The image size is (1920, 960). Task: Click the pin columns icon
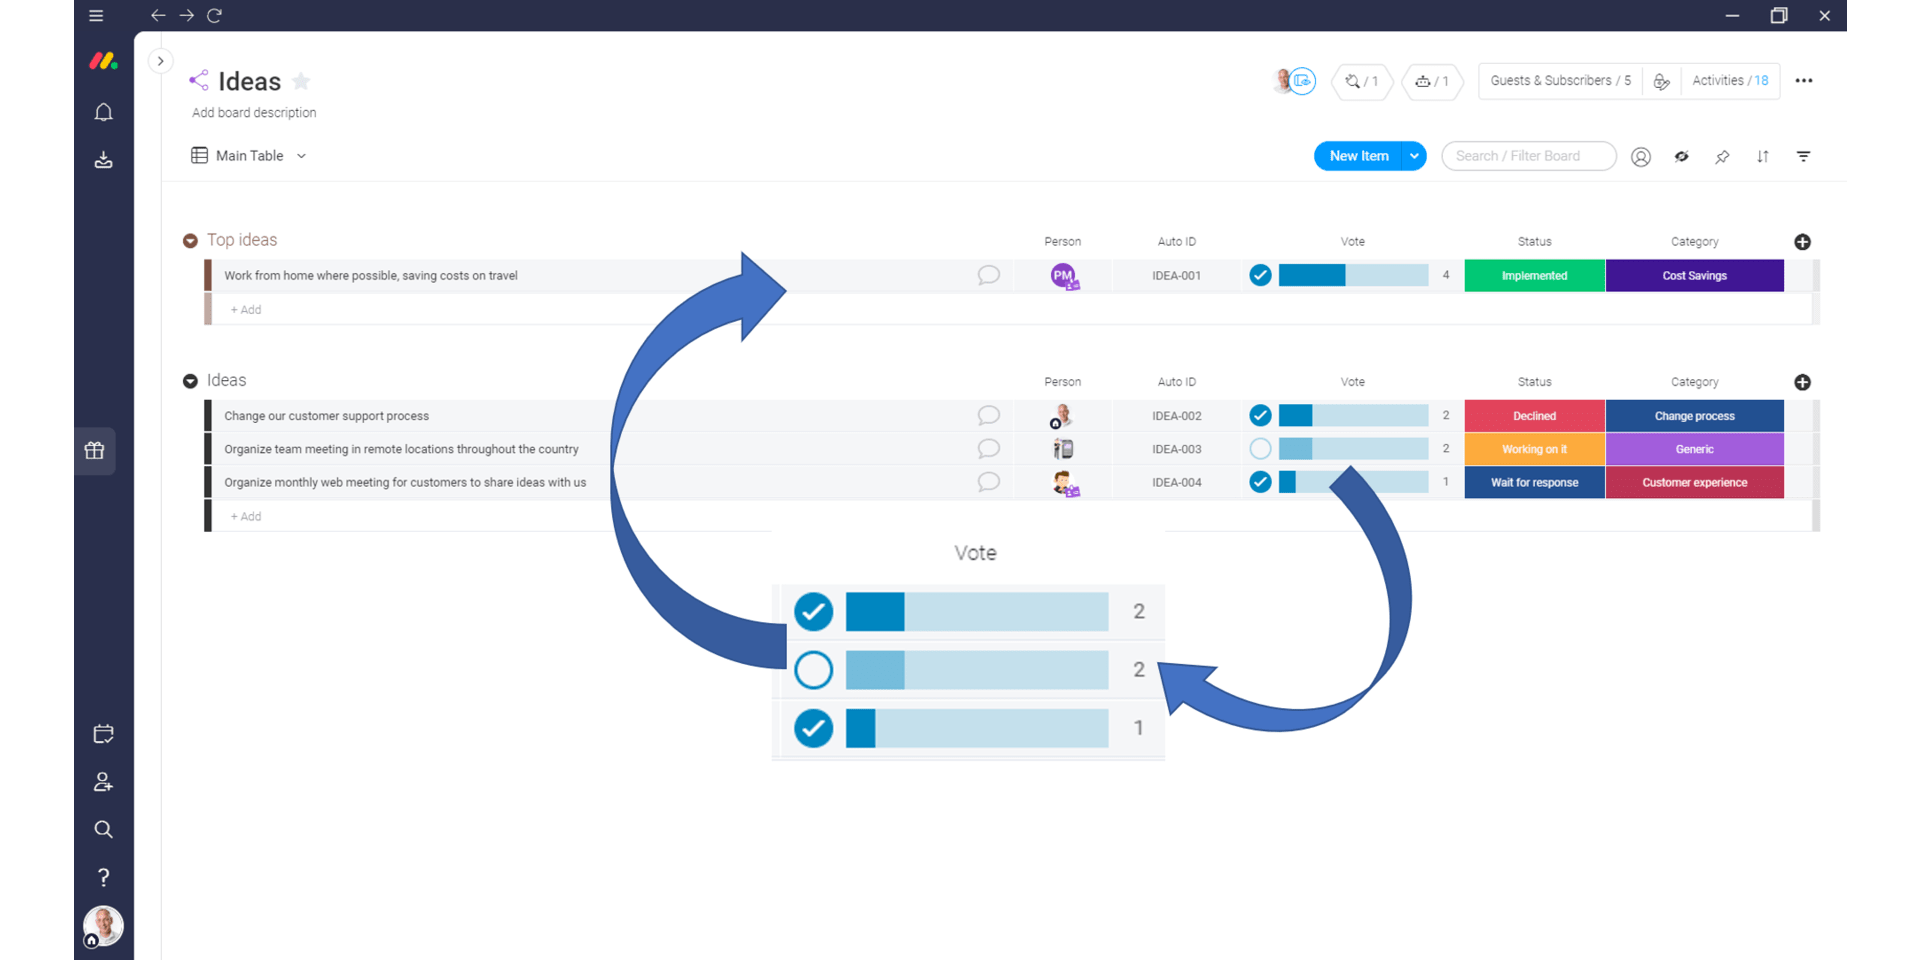coord(1722,157)
